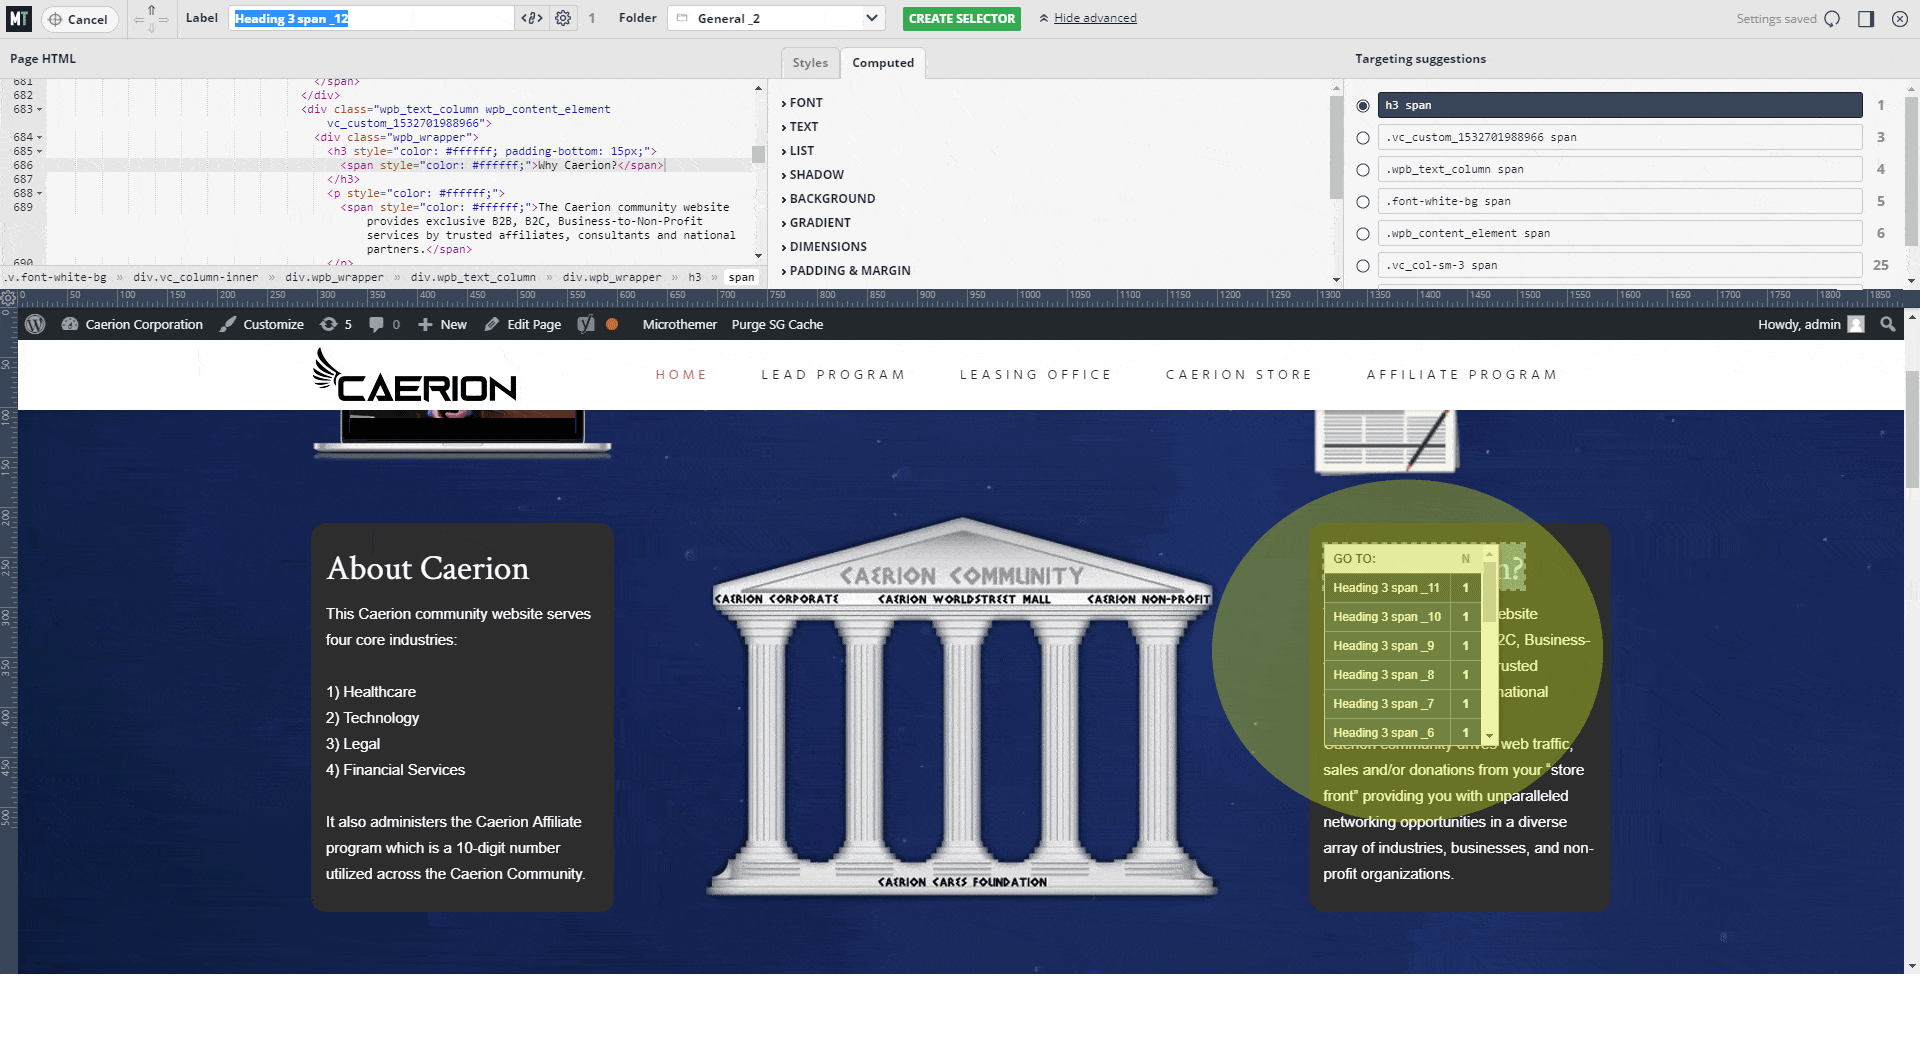Viewport: 1920px width, 1040px height.
Task: Click the Microthemer MT logo icon
Action: point(19,18)
